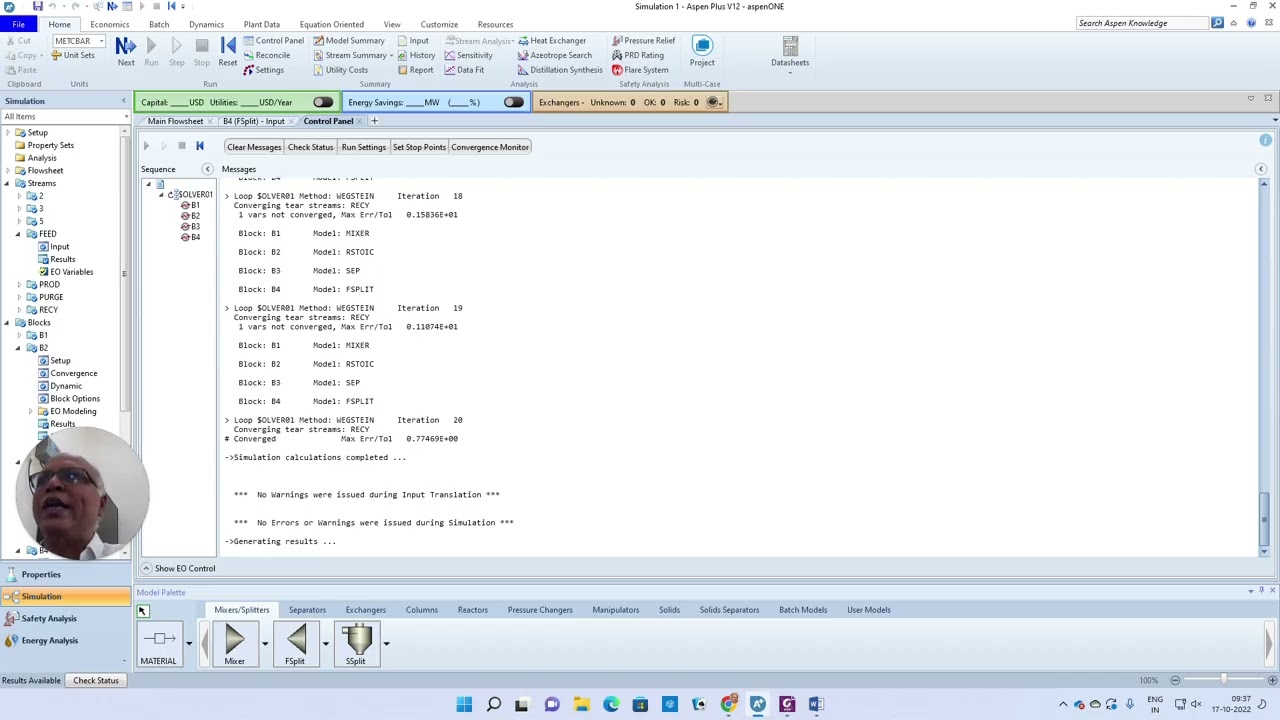
Task: Switch to the Separators palette tab
Action: coord(307,610)
